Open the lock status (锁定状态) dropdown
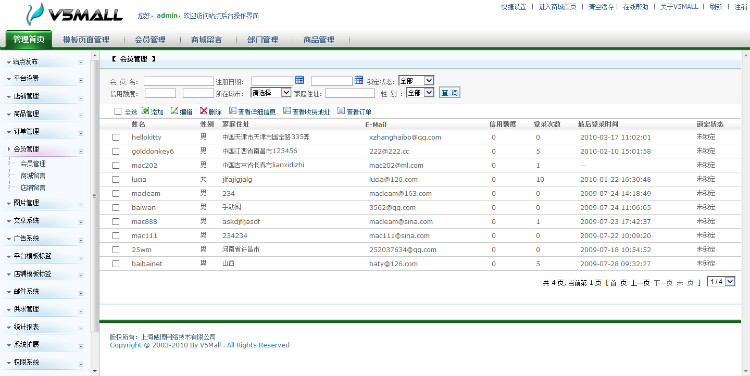The height and width of the screenshot is (376, 750). click(x=416, y=80)
